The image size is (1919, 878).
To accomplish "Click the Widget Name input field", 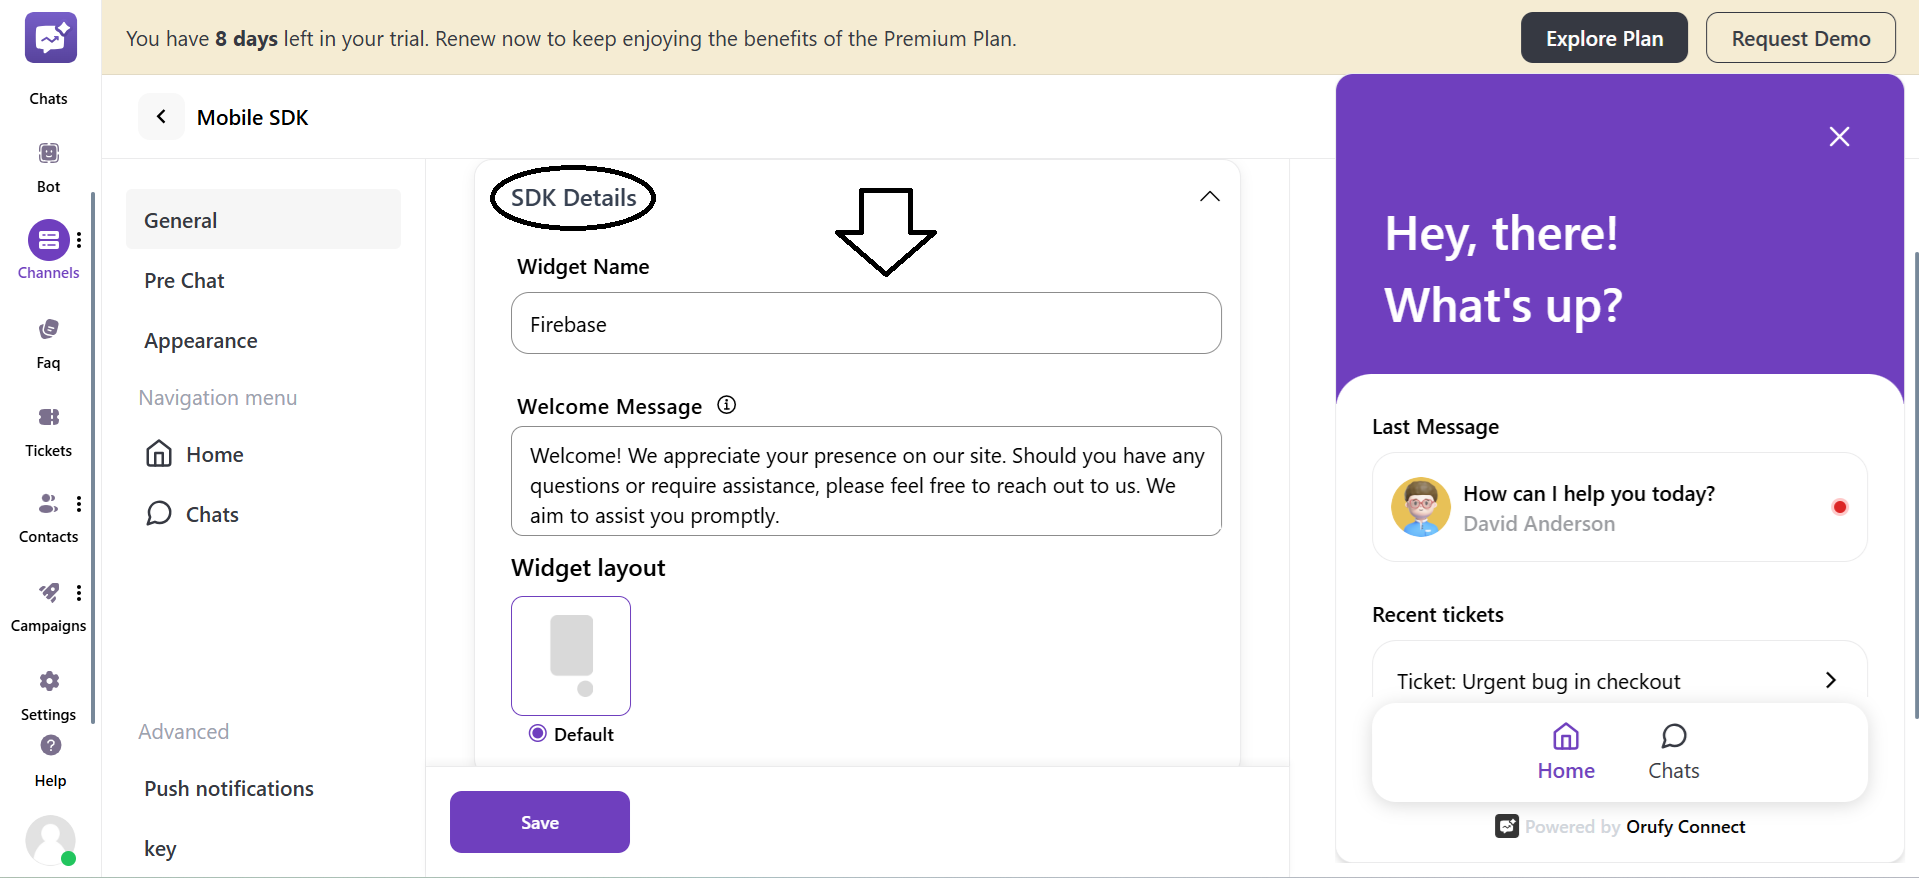I will 865,324.
